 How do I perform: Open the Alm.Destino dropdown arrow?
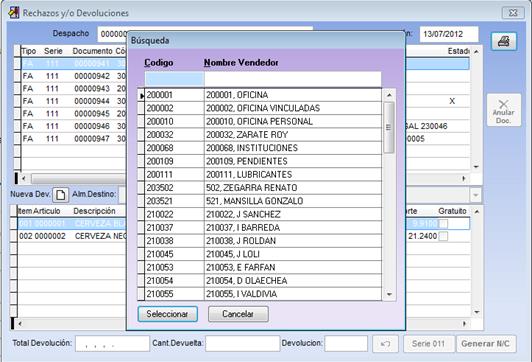475,195
